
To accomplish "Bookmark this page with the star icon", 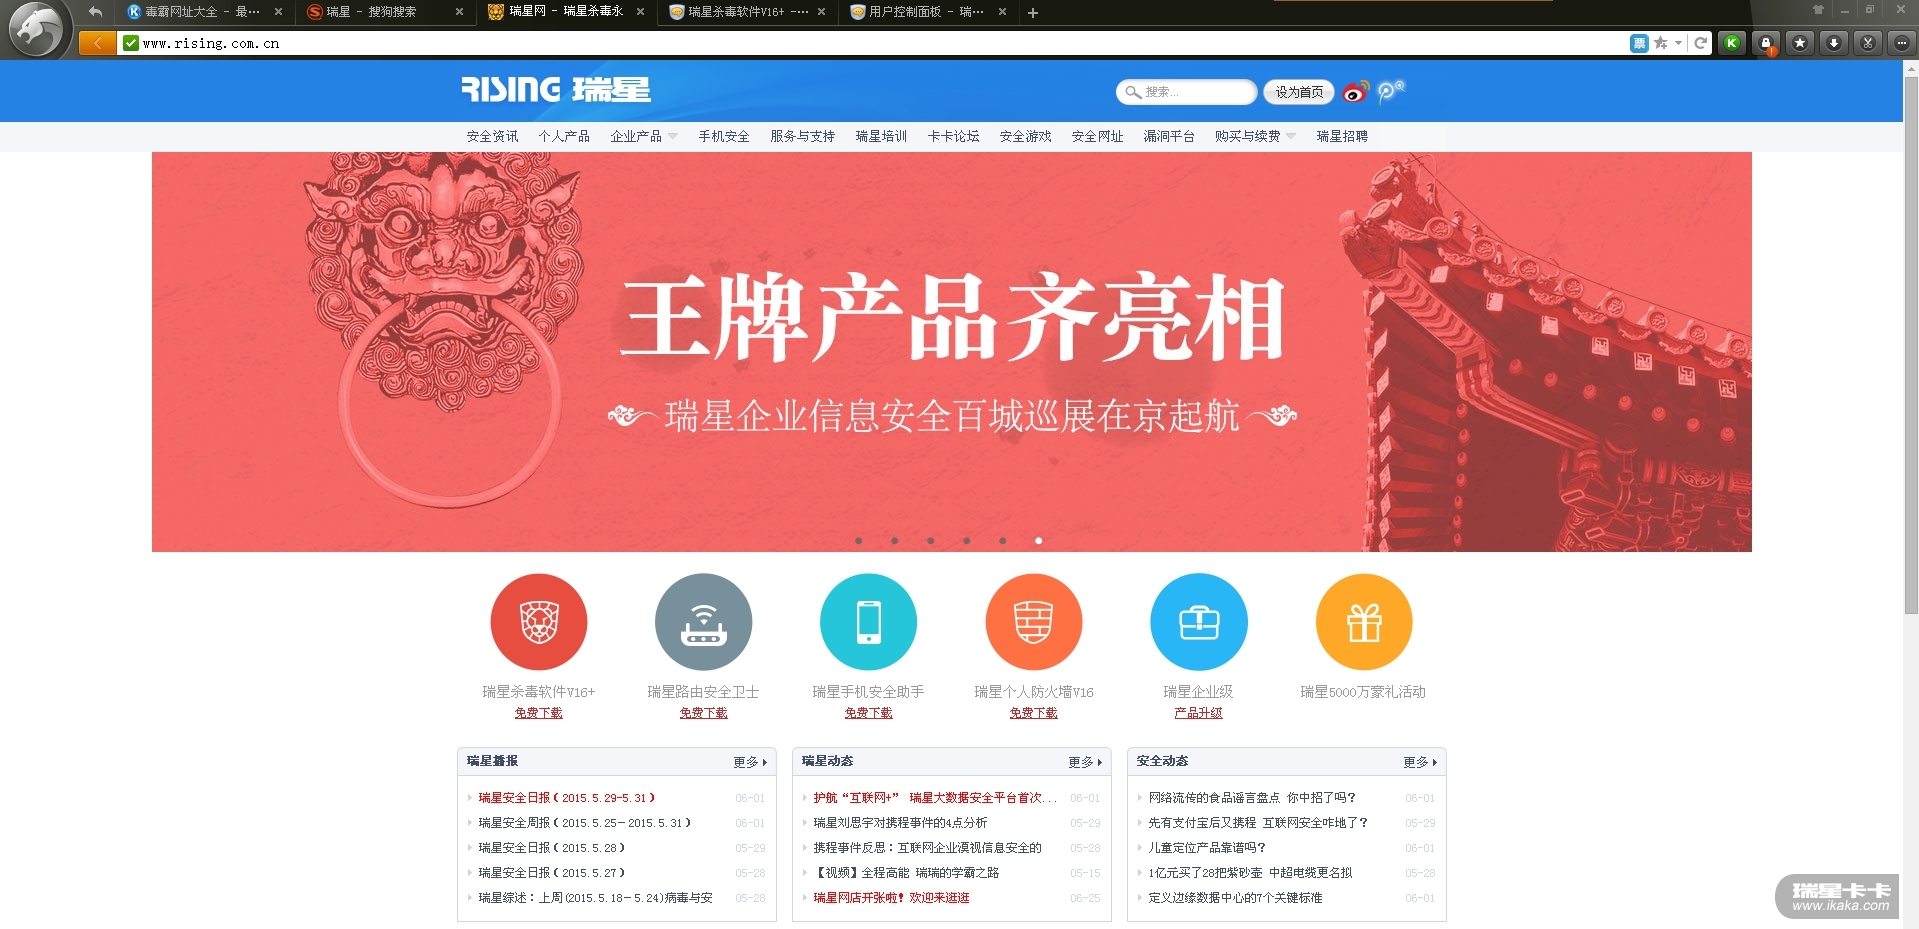I will pyautogui.click(x=1660, y=43).
